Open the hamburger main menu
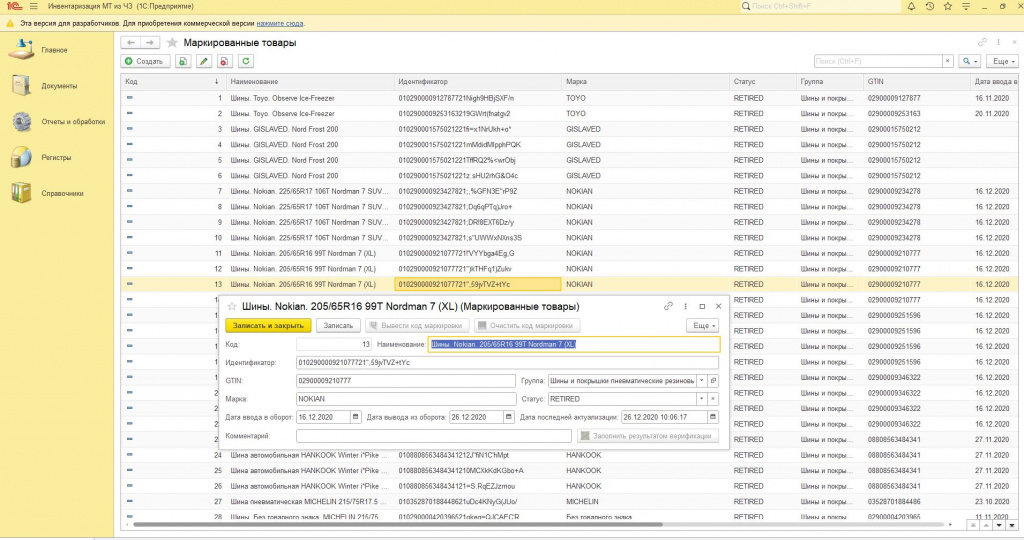Viewport: 1024px width, 540px height. coord(33,7)
